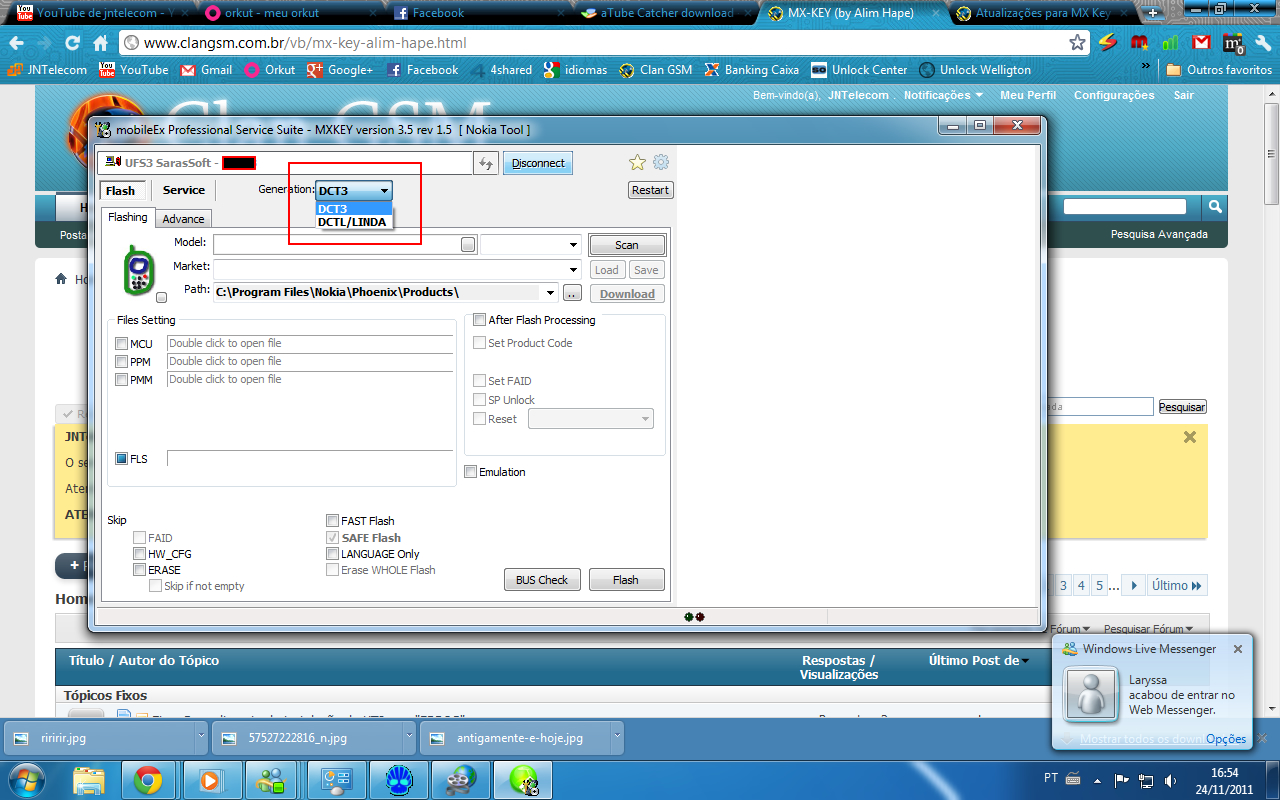Click Windows Live Messenger taskbar icon
Image resolution: width=1280 pixels, height=800 pixels.
pyautogui.click(x=269, y=779)
